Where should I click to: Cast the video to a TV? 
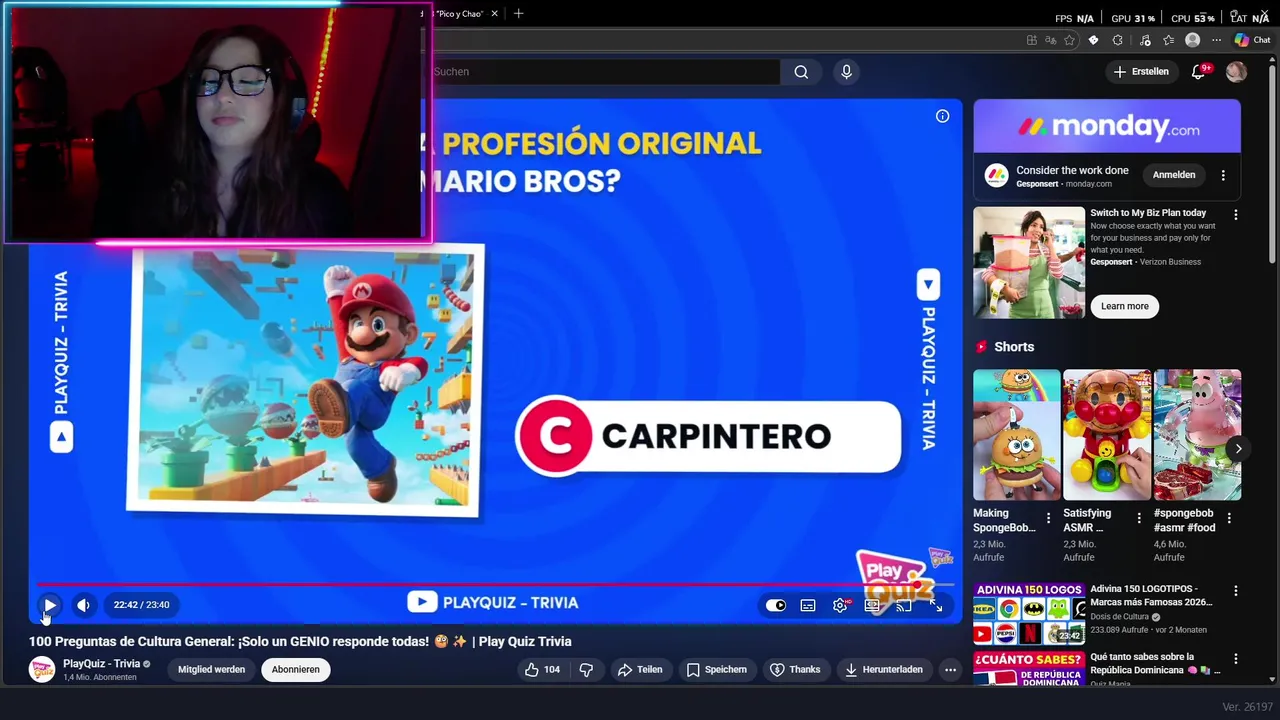pos(904,605)
